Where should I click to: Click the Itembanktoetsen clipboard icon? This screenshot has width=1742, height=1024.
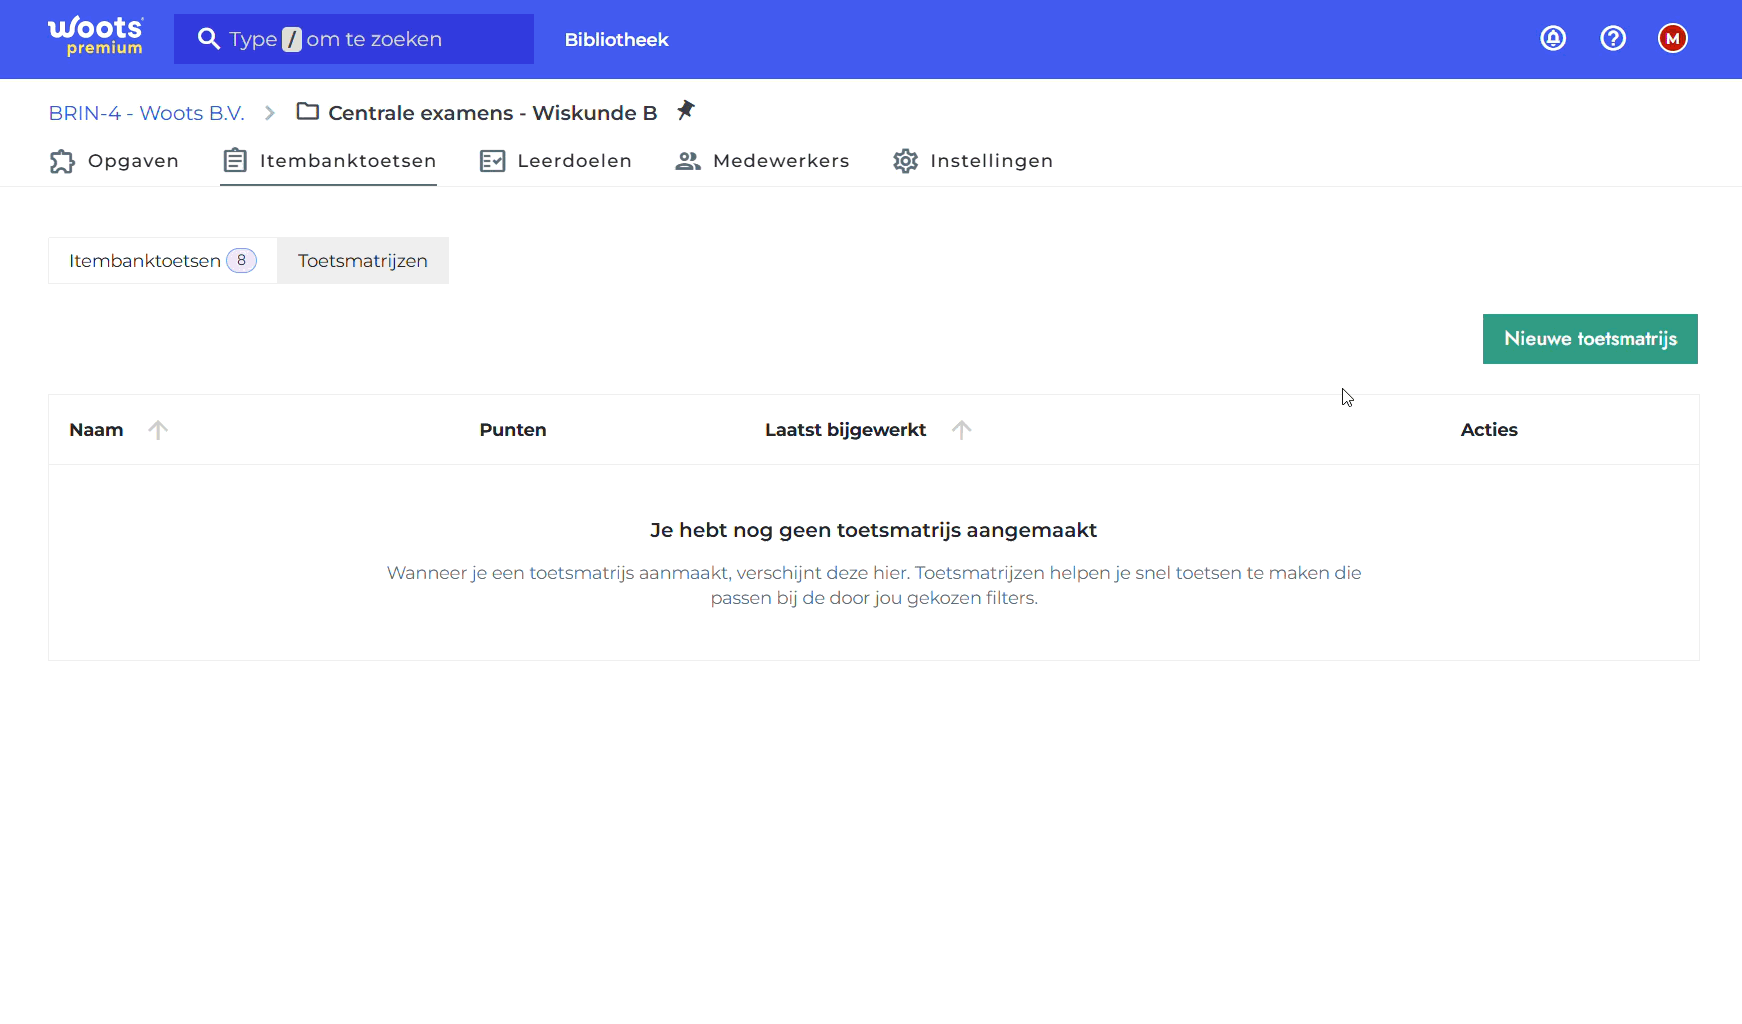[235, 160]
